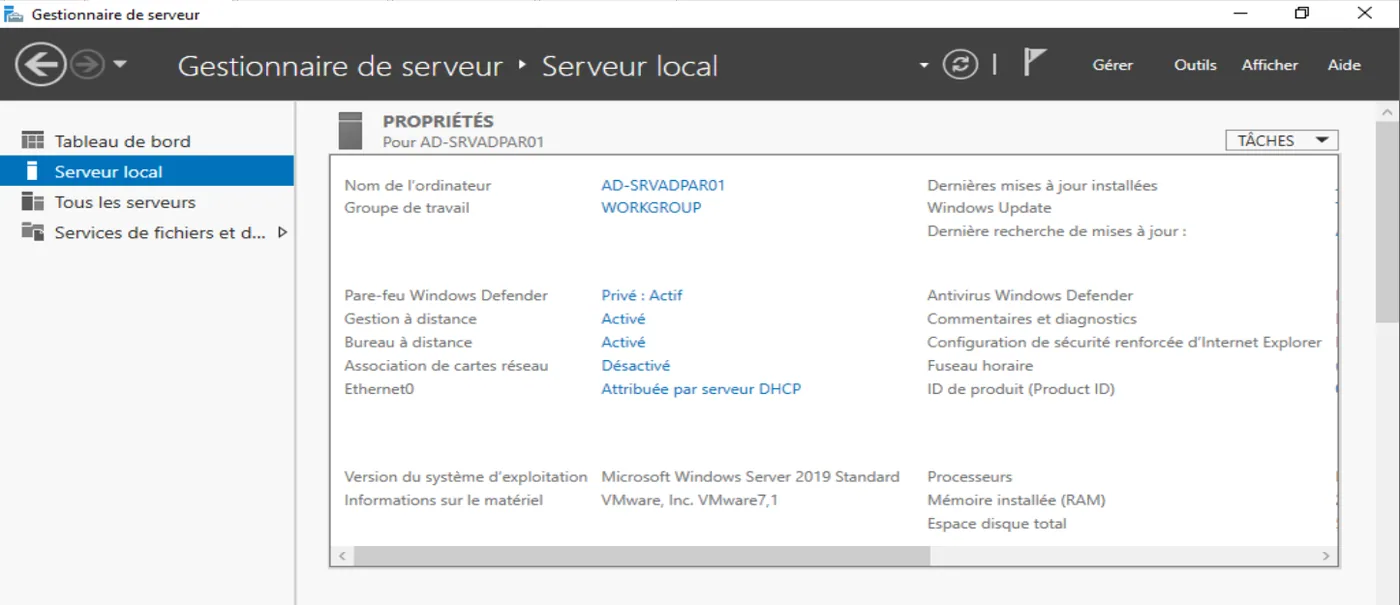The height and width of the screenshot is (605, 1400).
Task: Click the forward navigation arrow
Action: click(x=88, y=65)
